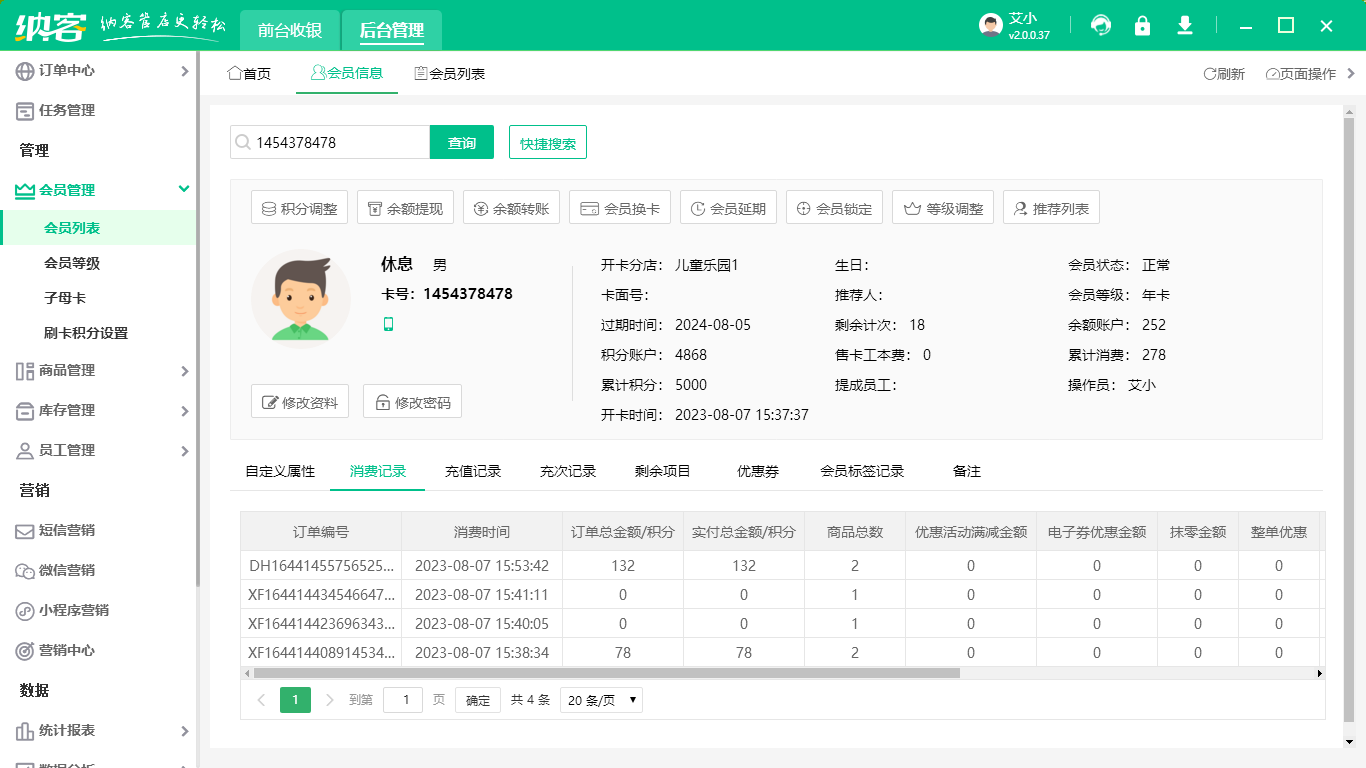Collapse the 会员管理 sidebar section
The width and height of the screenshot is (1366, 768).
pos(184,190)
